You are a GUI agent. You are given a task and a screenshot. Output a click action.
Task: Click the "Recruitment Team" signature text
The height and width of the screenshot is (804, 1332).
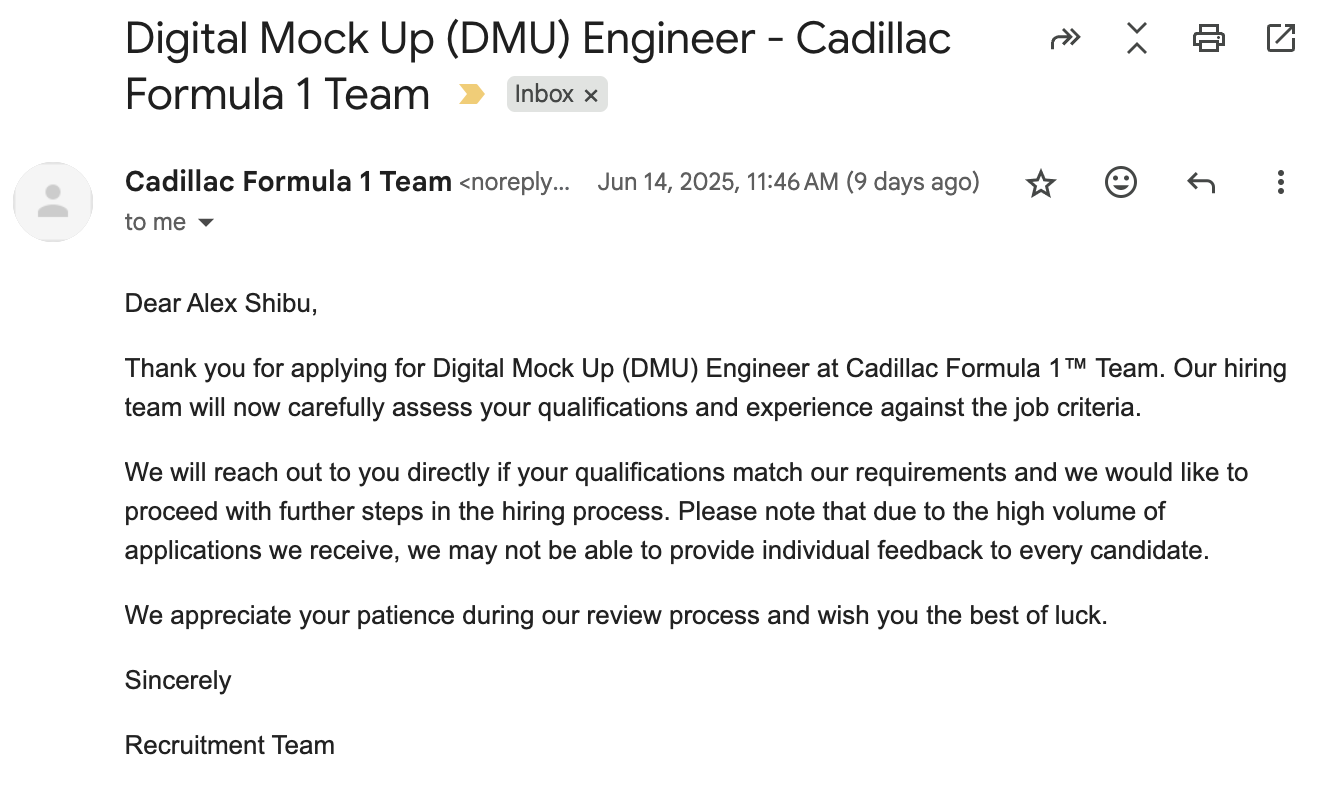229,745
